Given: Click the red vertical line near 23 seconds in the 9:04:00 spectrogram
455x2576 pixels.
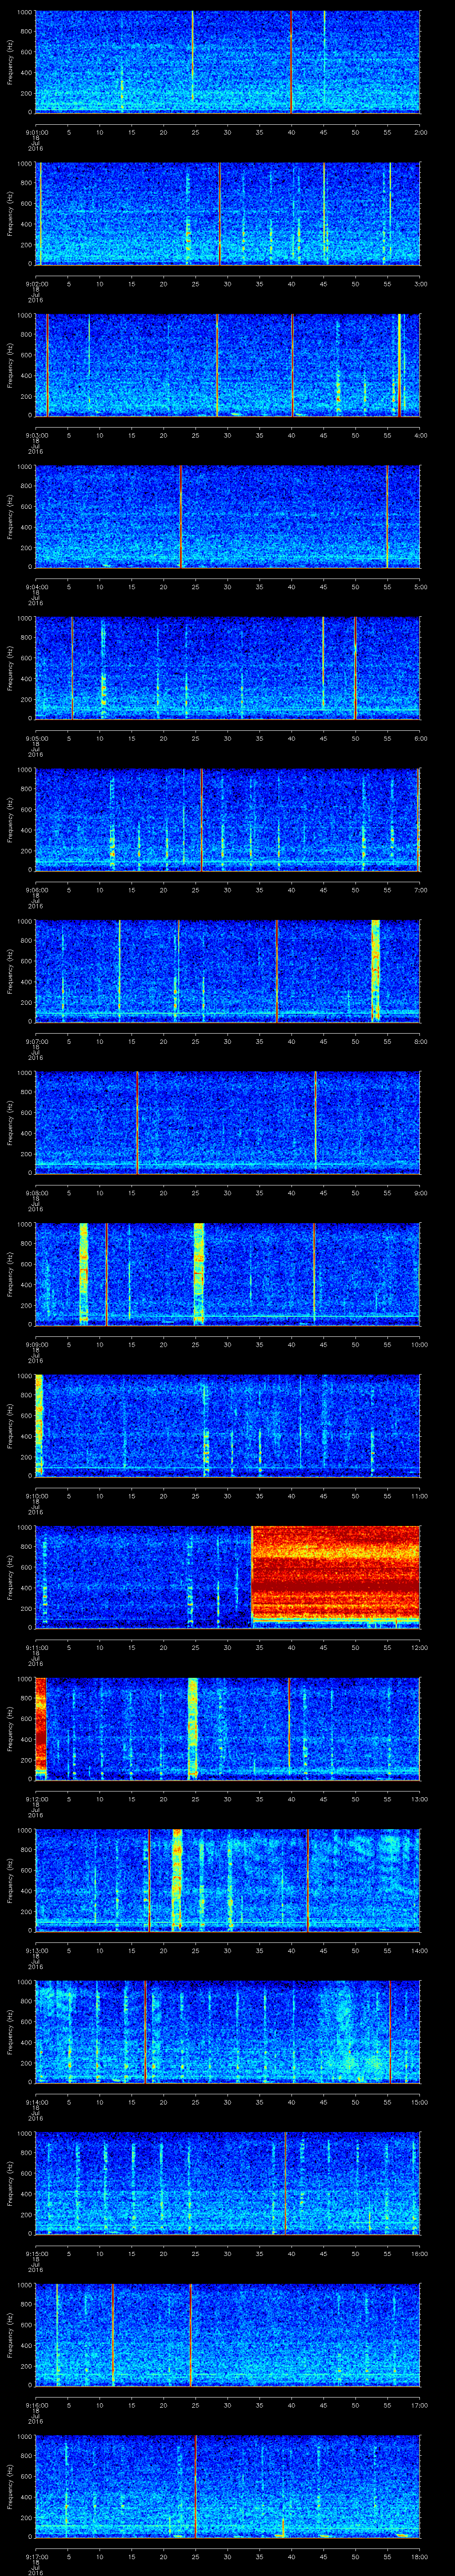Looking at the screenshot, I should (180, 516).
